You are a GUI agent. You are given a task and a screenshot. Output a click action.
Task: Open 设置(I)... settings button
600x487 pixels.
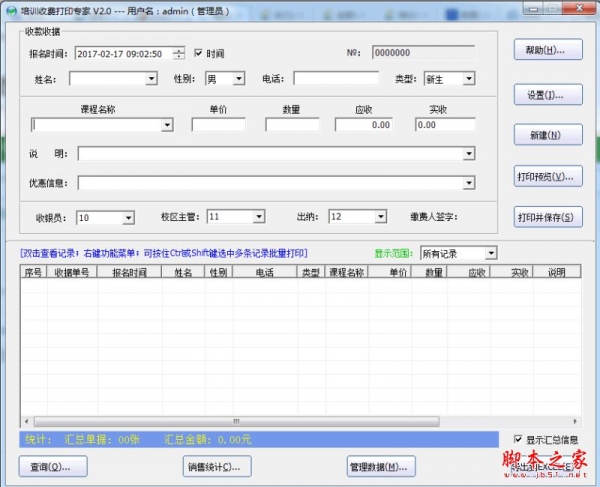pos(548,94)
